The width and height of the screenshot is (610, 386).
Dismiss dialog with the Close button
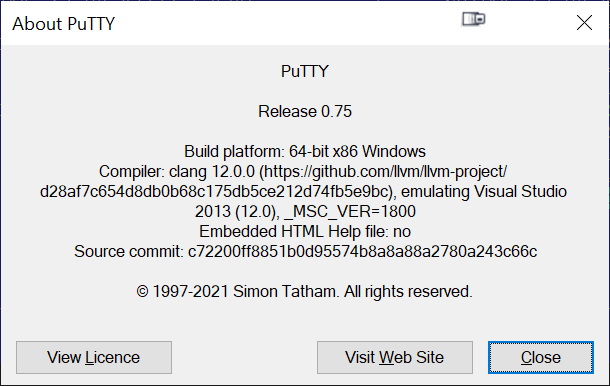click(x=541, y=357)
